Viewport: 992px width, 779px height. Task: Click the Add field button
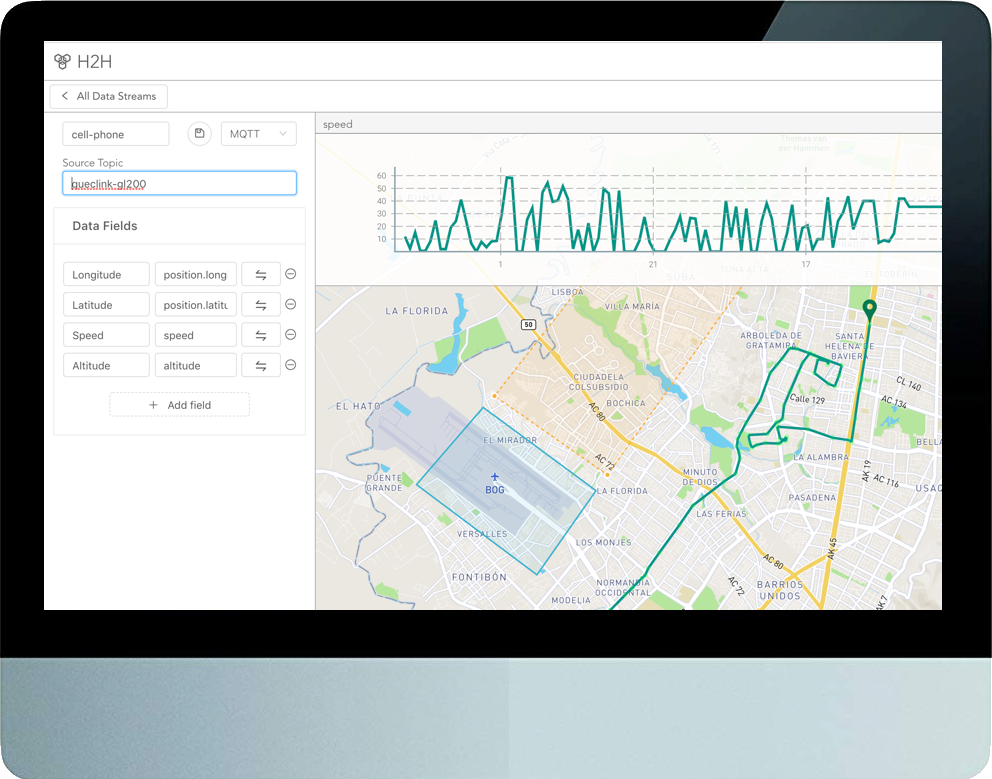pyautogui.click(x=180, y=405)
